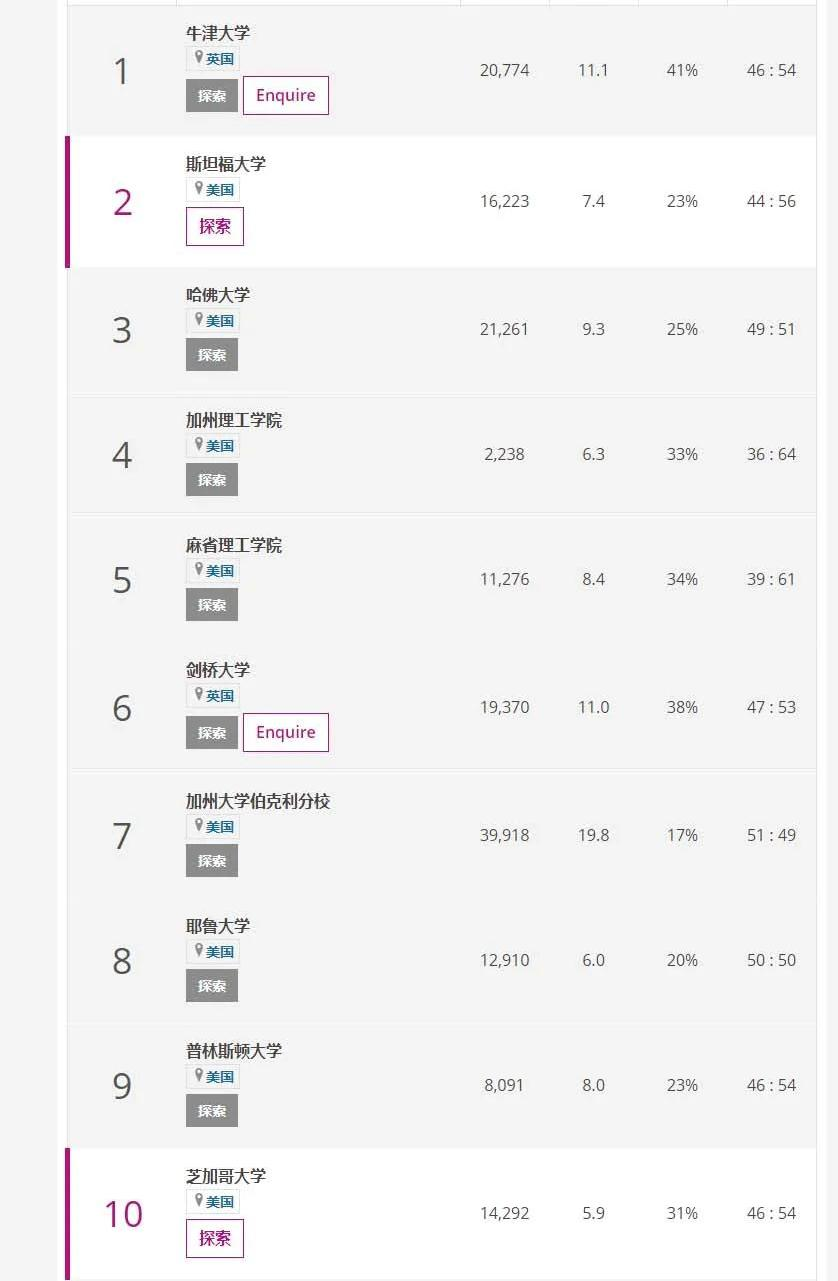Click the 探索 button for 芝加哥大学
Image resolution: width=838 pixels, height=1281 pixels.
click(x=215, y=1238)
